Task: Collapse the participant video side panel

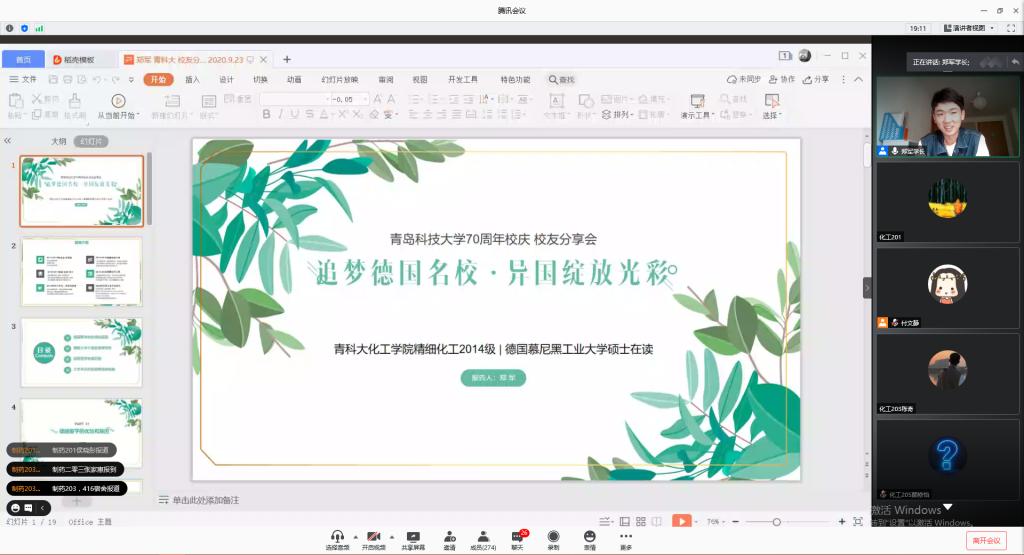Action: click(867, 287)
